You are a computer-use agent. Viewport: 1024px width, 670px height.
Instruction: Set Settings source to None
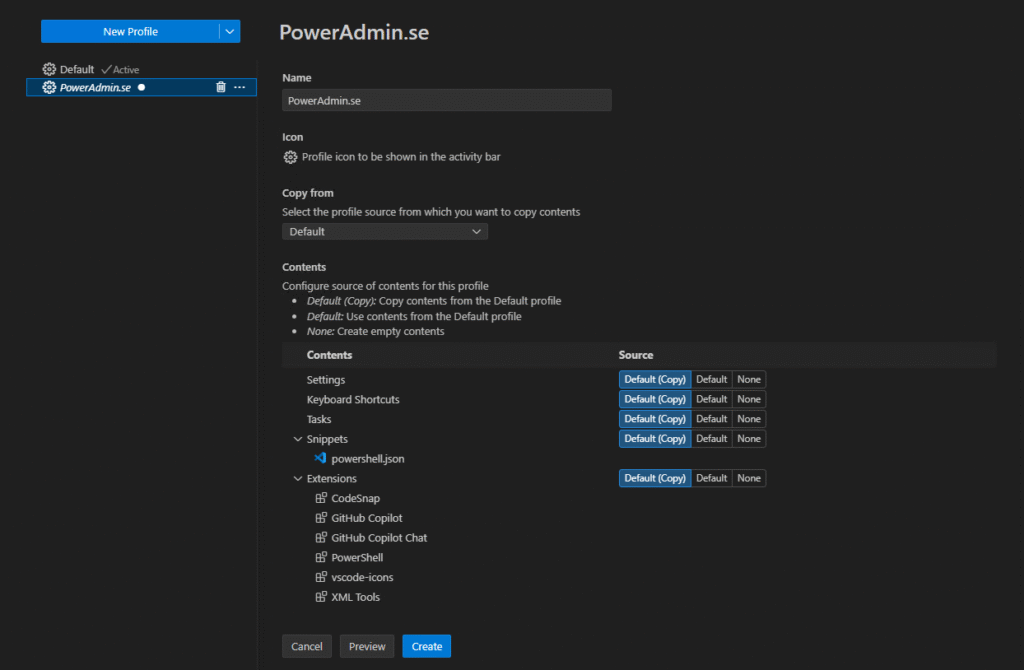[x=748, y=379]
